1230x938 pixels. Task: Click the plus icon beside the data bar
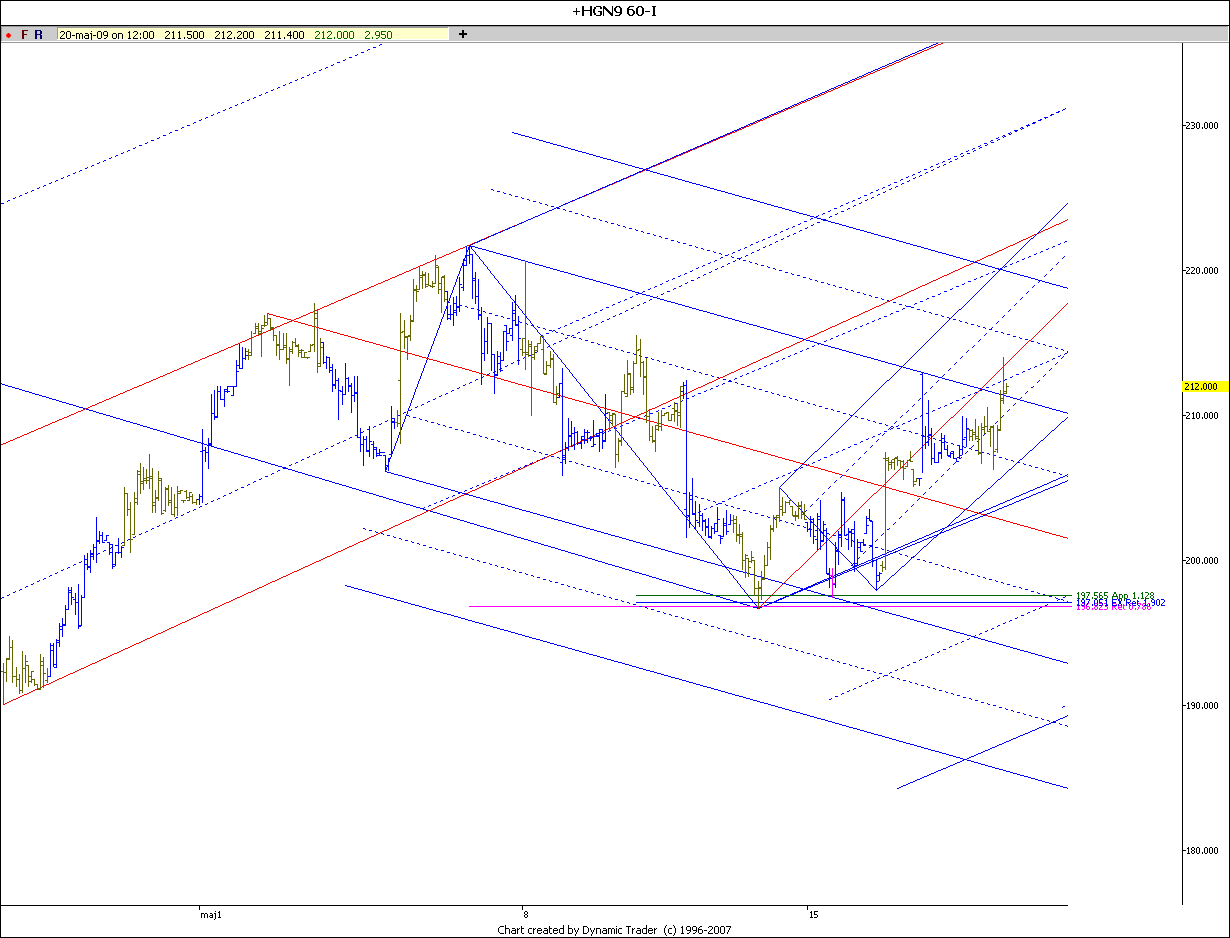[x=462, y=34]
